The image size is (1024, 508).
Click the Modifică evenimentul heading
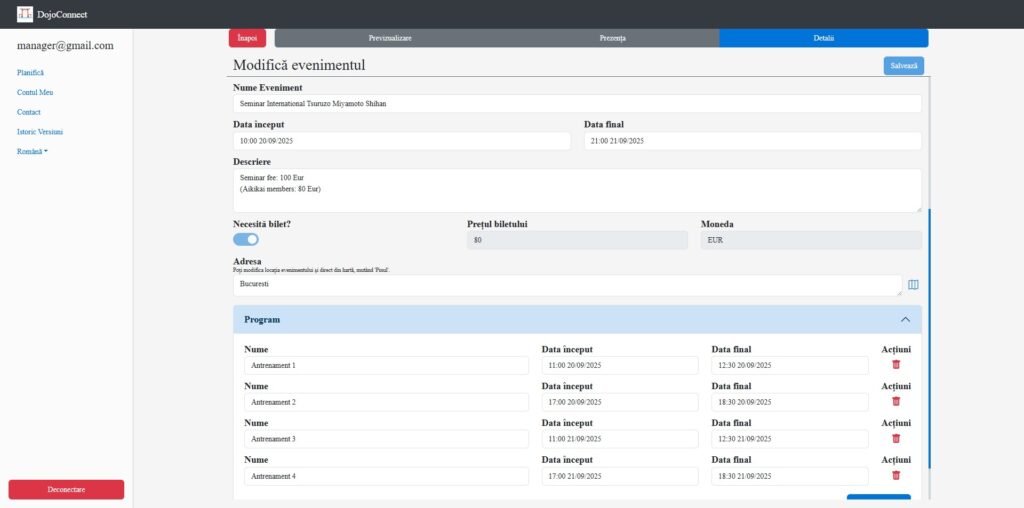tap(299, 65)
